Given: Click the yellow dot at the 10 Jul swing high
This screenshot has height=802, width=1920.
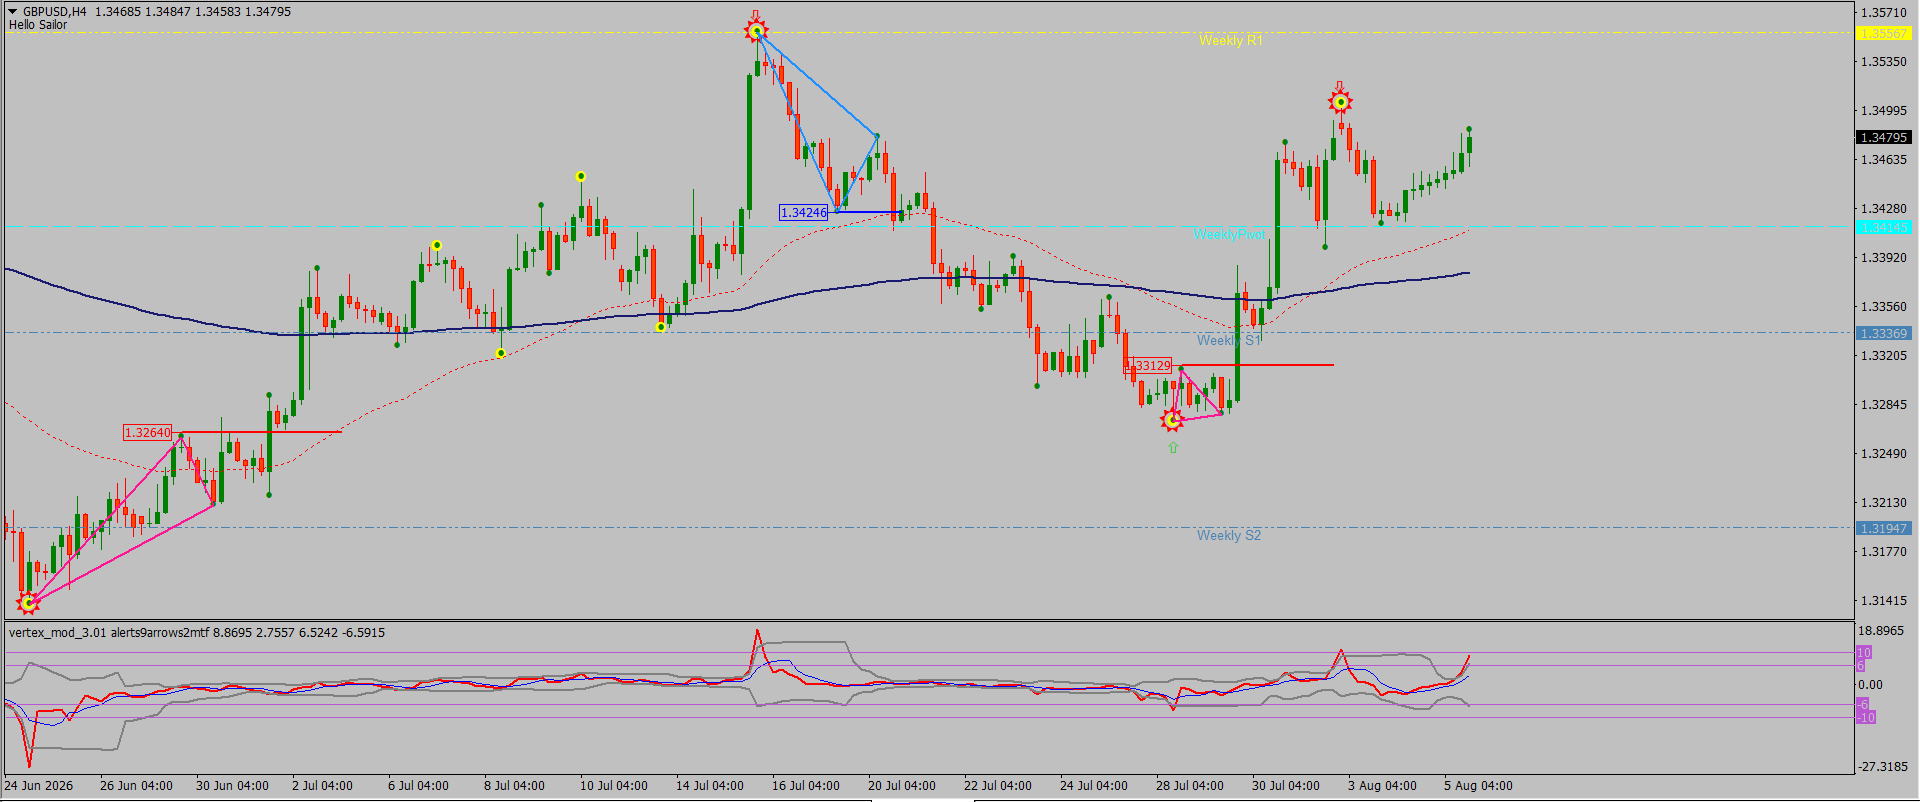Looking at the screenshot, I should (x=580, y=176).
